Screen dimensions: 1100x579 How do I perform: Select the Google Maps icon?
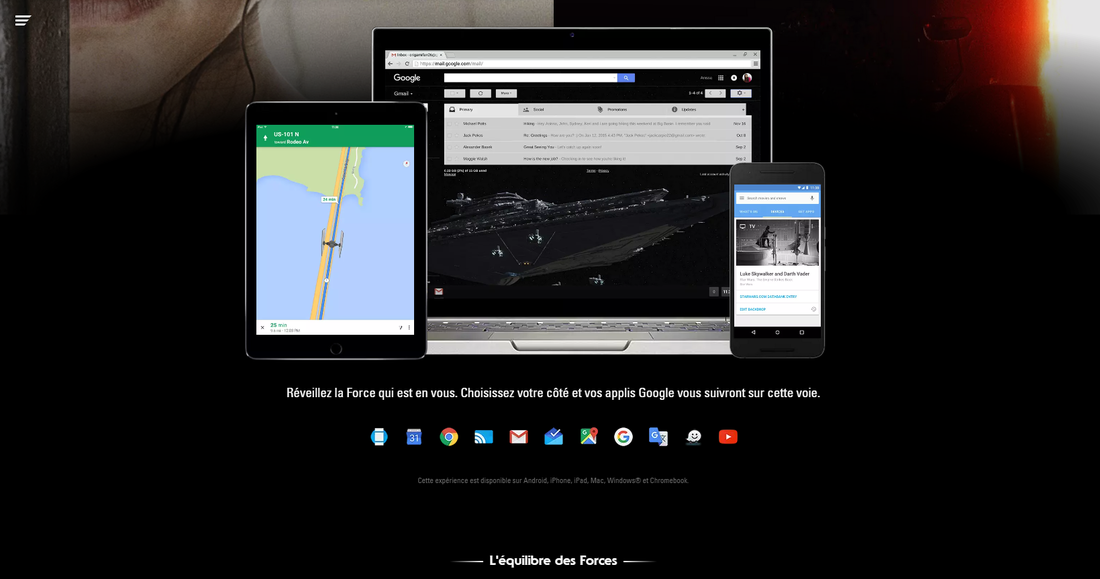[589, 437]
